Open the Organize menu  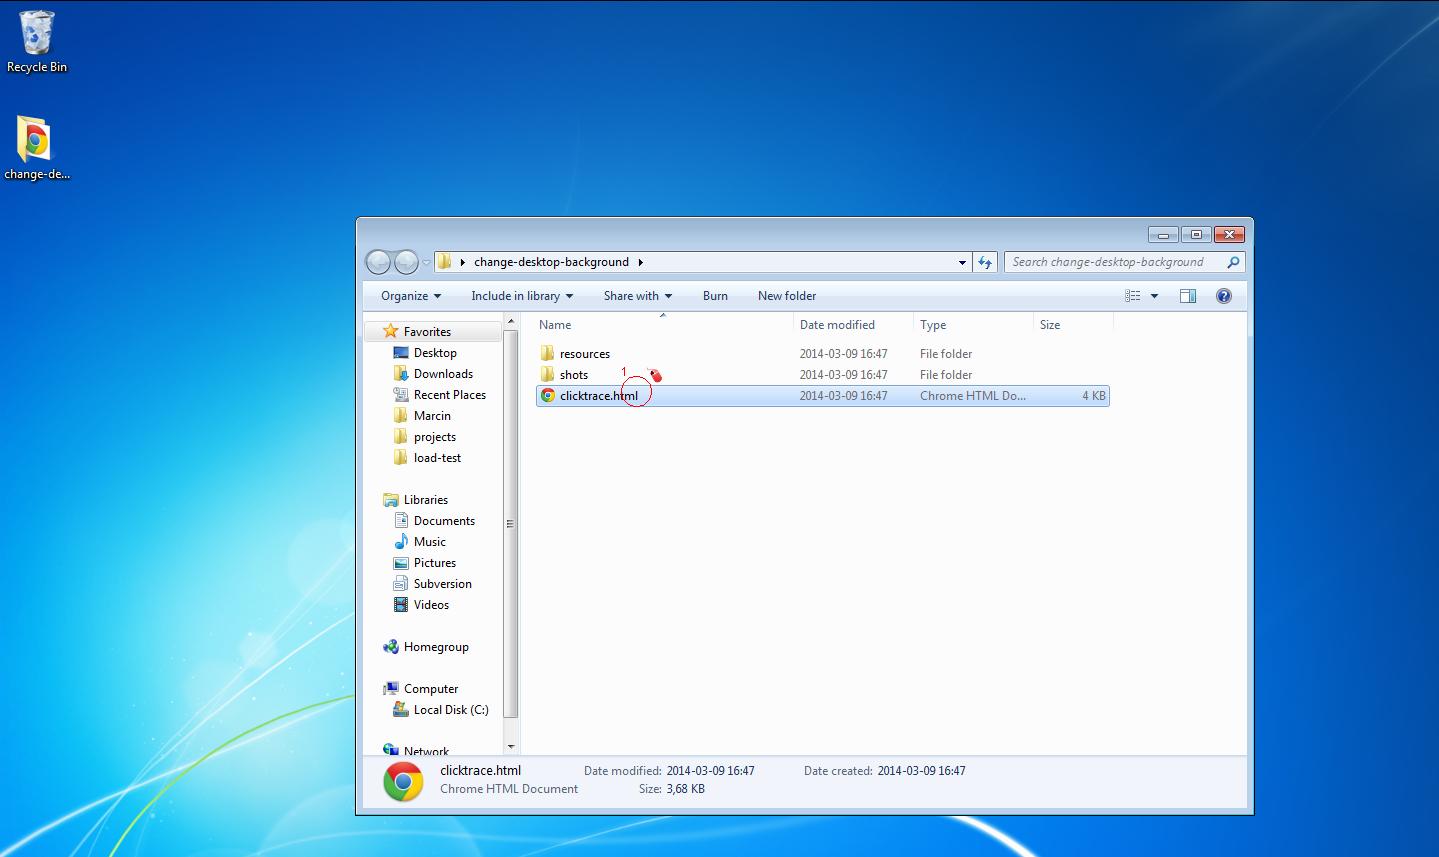click(411, 296)
